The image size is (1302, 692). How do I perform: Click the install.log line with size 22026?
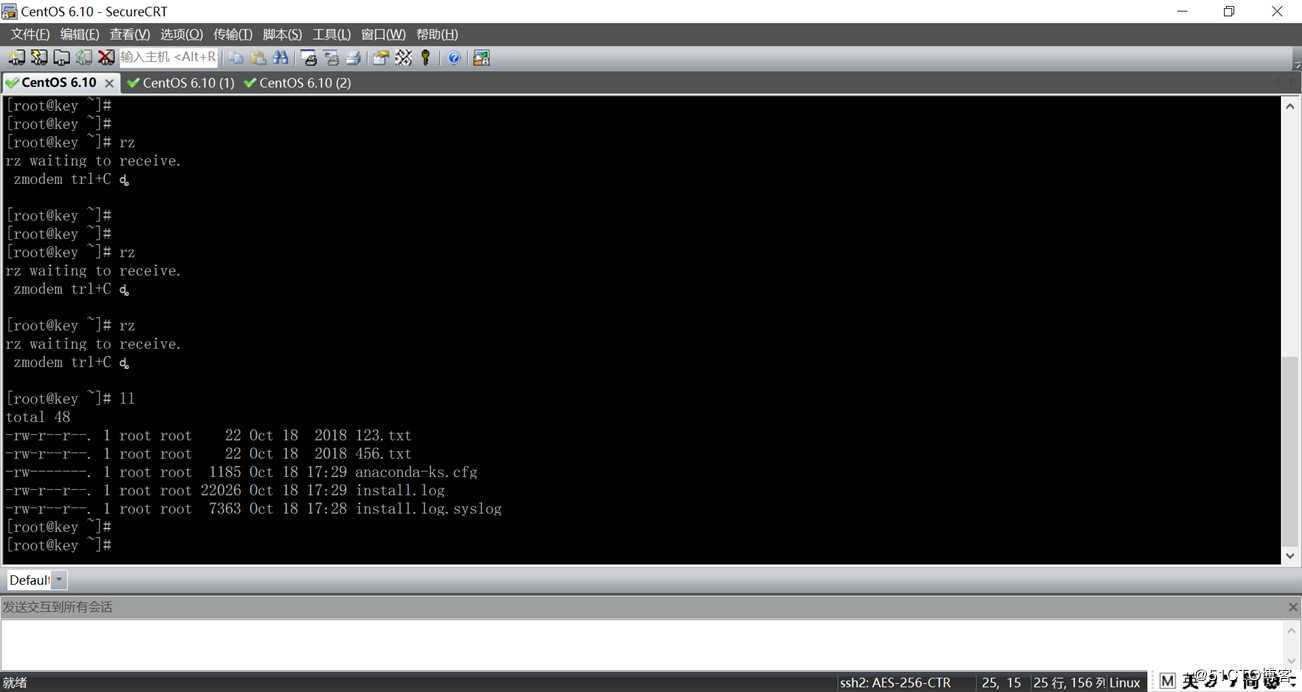[x=225, y=490]
